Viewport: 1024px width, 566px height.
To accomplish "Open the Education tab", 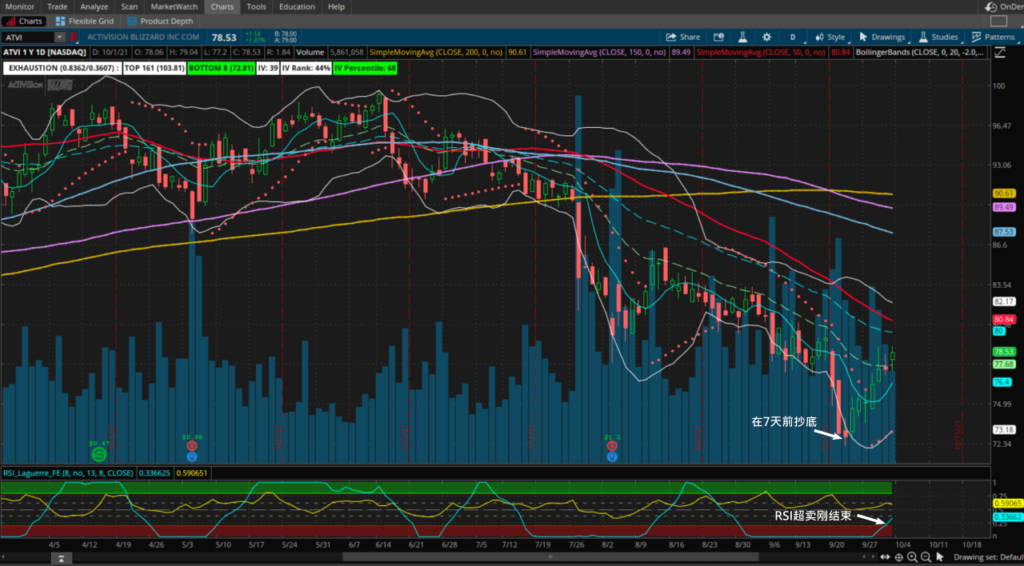I will tap(297, 7).
